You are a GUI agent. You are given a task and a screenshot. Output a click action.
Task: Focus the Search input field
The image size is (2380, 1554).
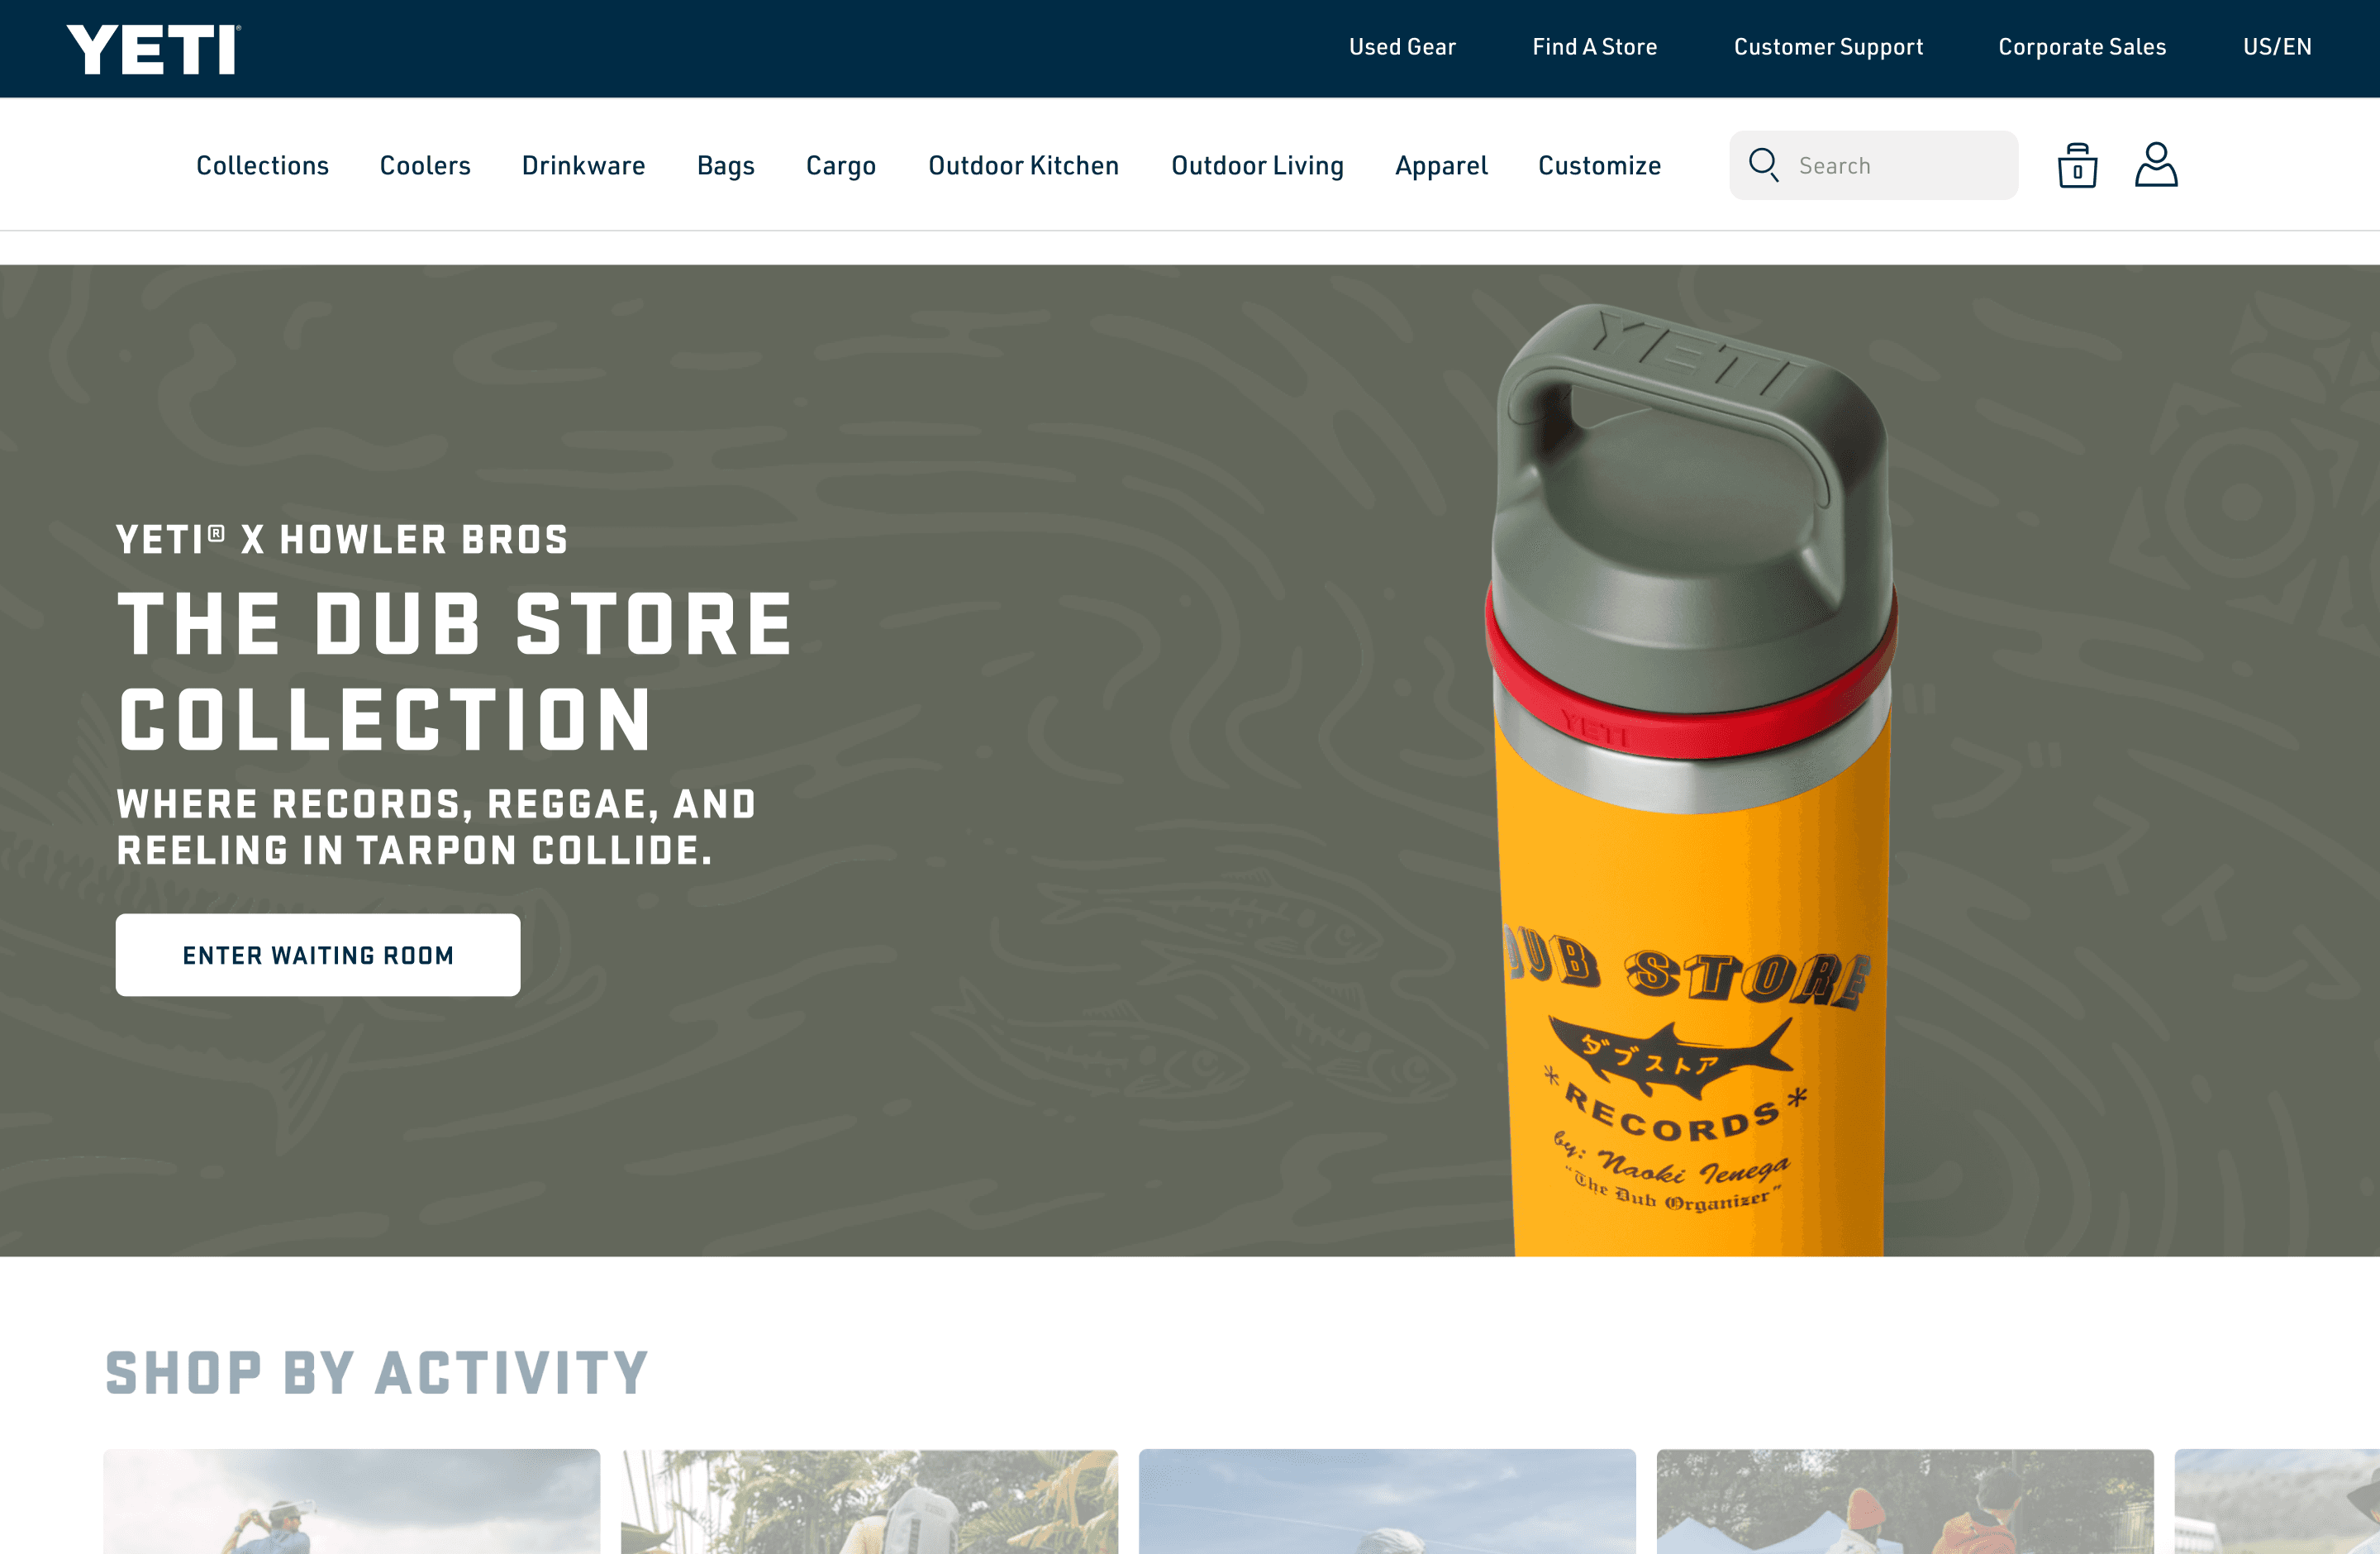pyautogui.click(x=1873, y=165)
